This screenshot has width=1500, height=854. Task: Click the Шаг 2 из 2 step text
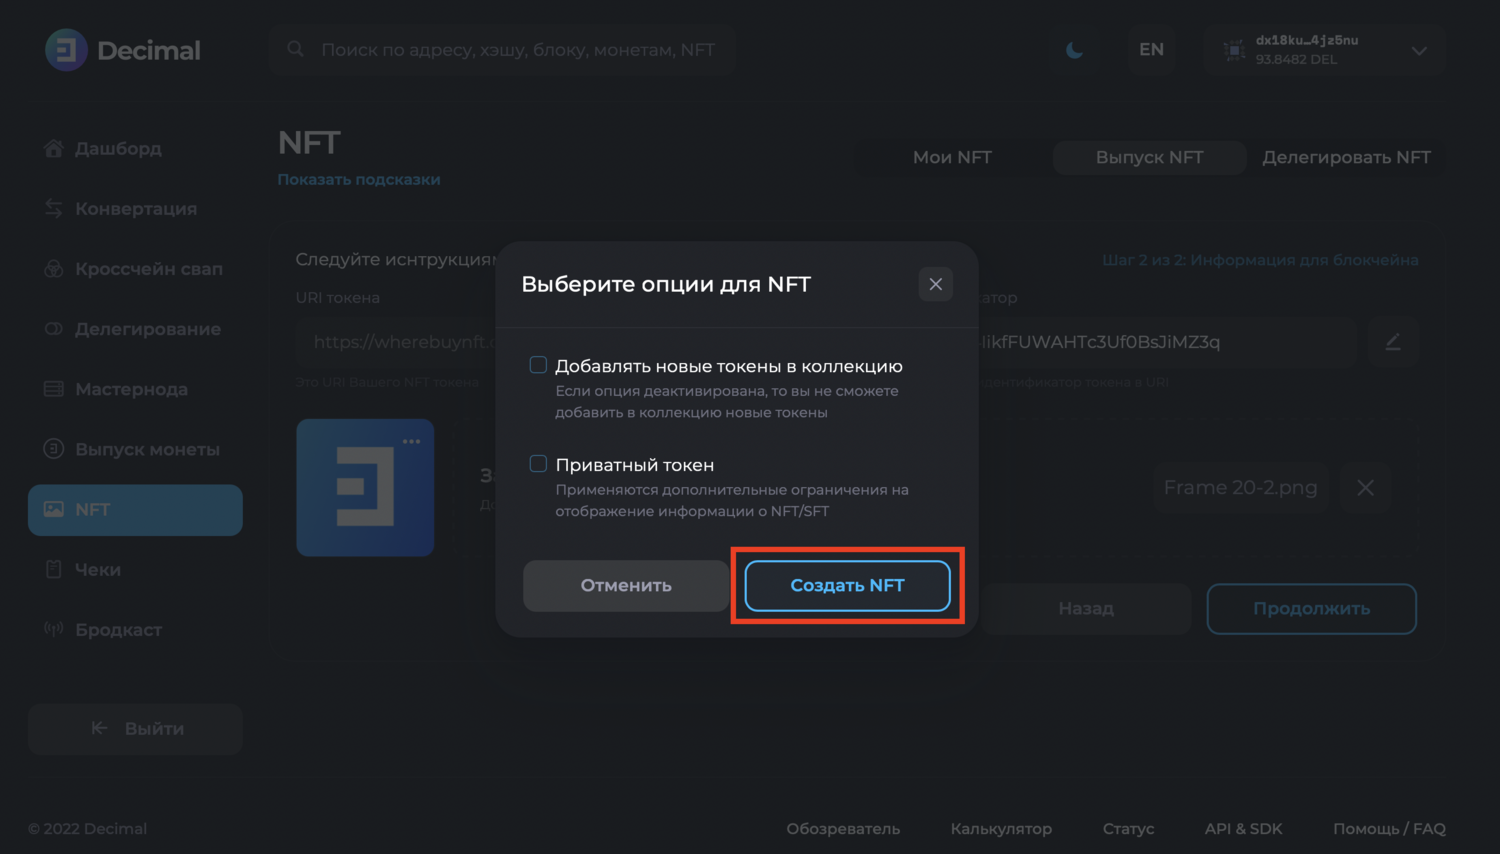point(1260,260)
